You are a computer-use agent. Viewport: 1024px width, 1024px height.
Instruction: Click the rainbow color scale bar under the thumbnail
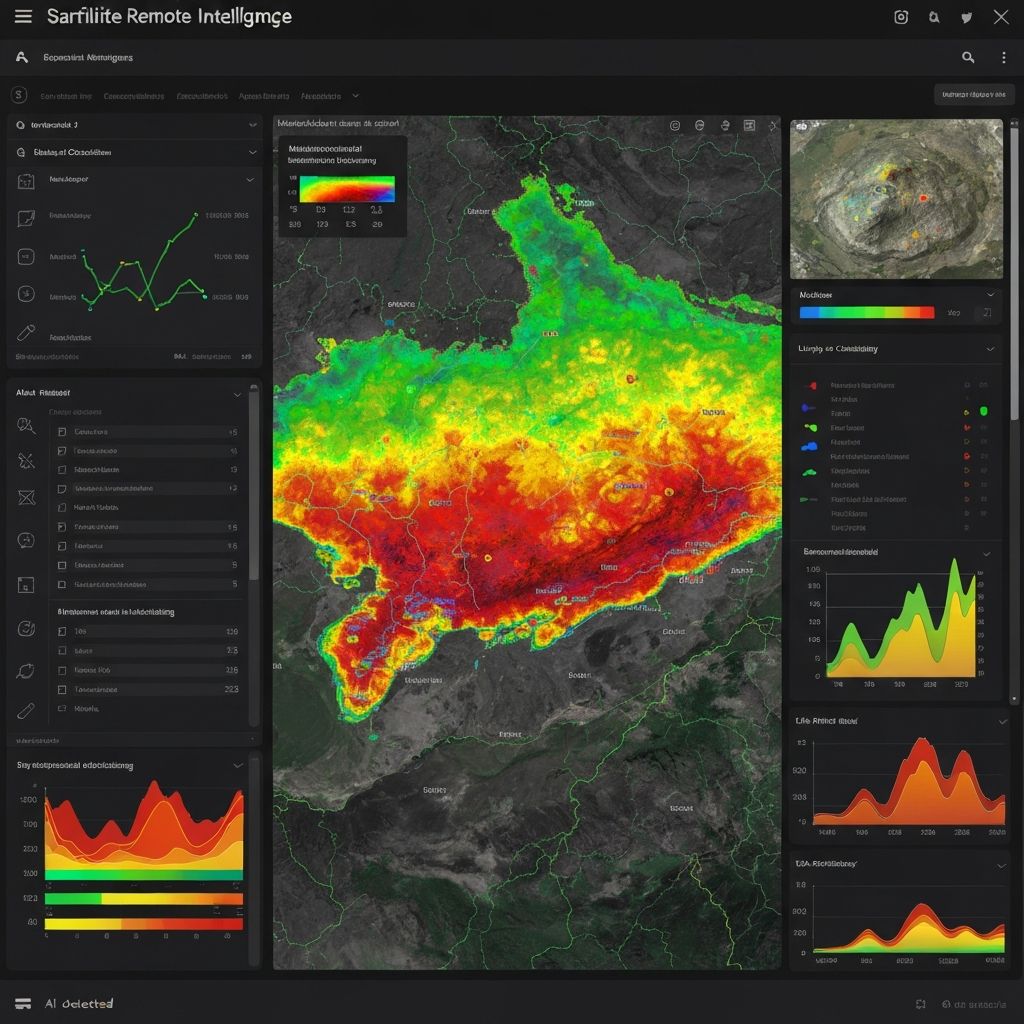click(867, 313)
